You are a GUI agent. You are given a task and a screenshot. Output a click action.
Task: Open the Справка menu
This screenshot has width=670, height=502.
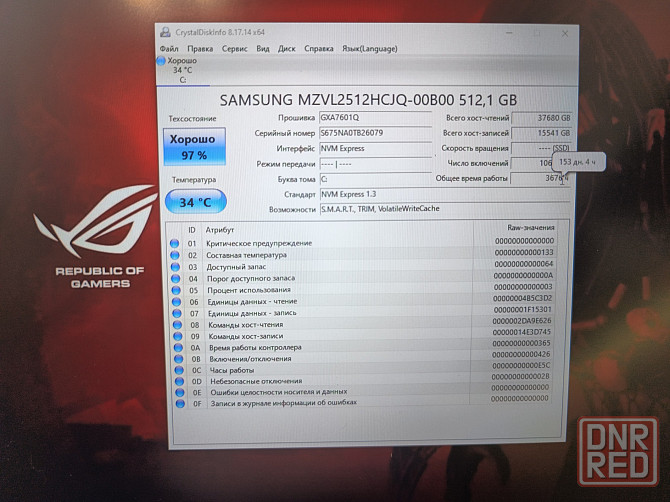coord(319,49)
